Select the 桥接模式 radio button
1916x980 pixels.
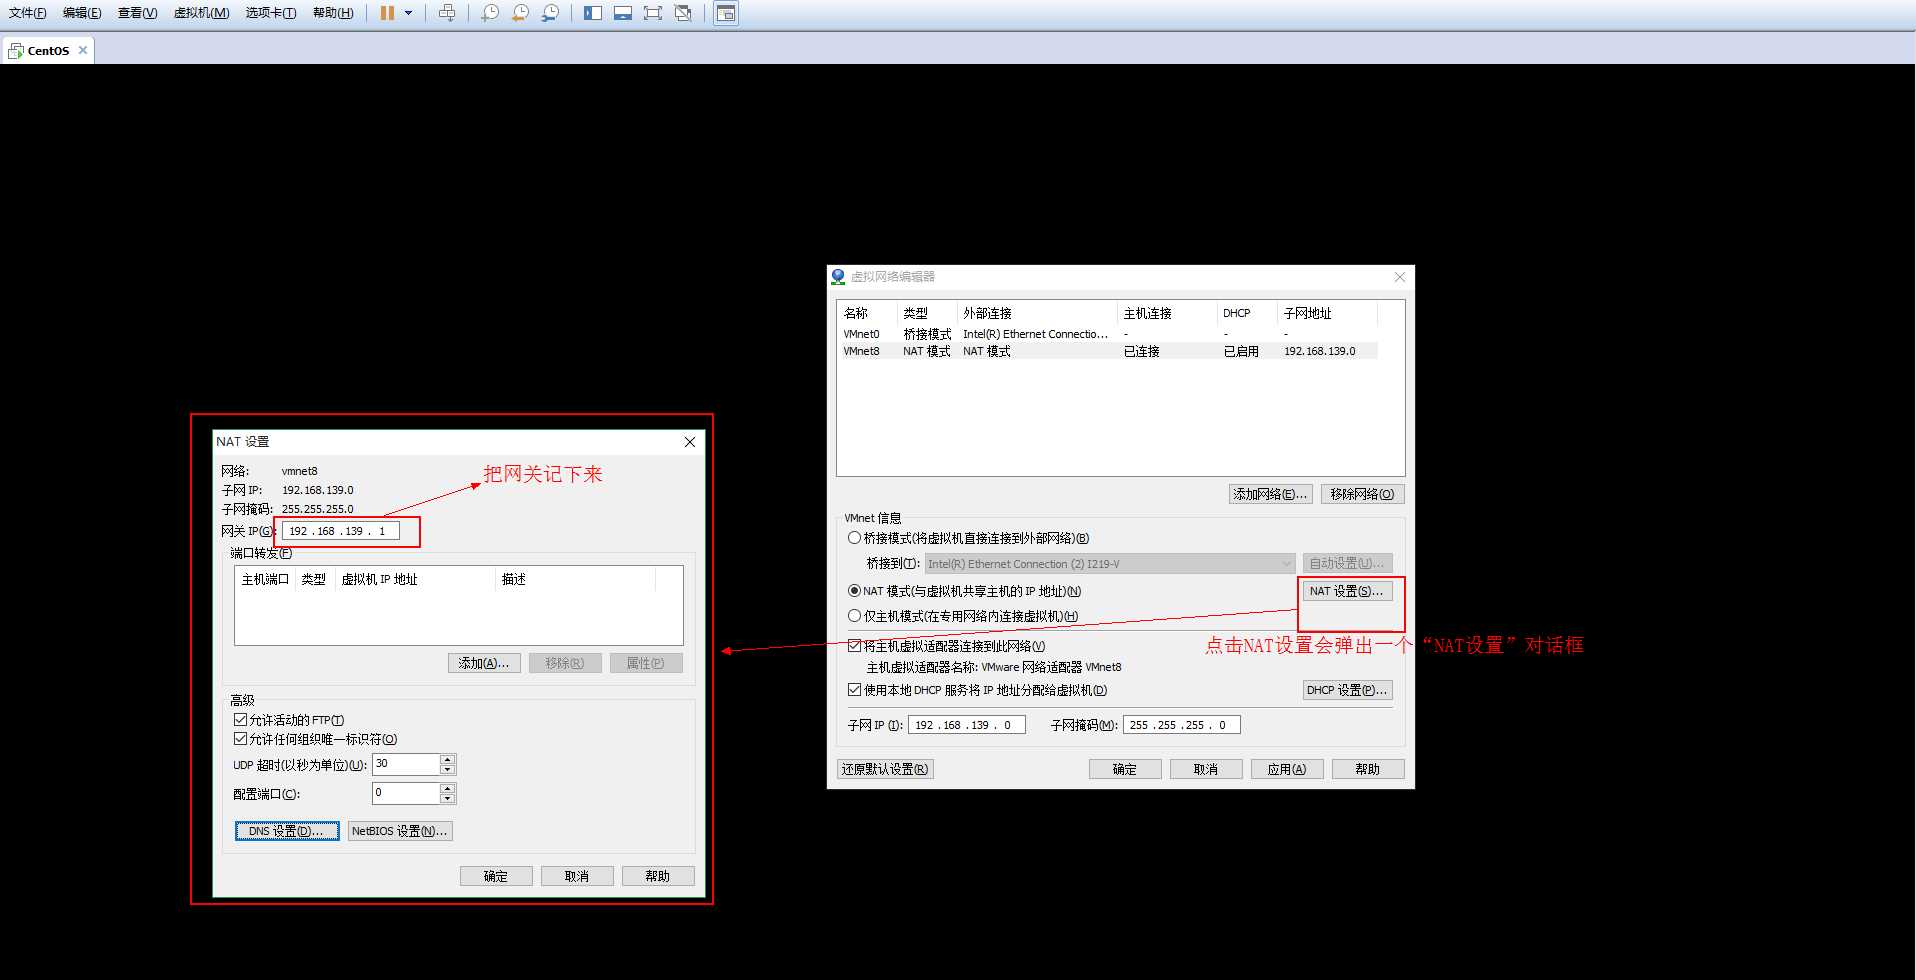click(854, 538)
